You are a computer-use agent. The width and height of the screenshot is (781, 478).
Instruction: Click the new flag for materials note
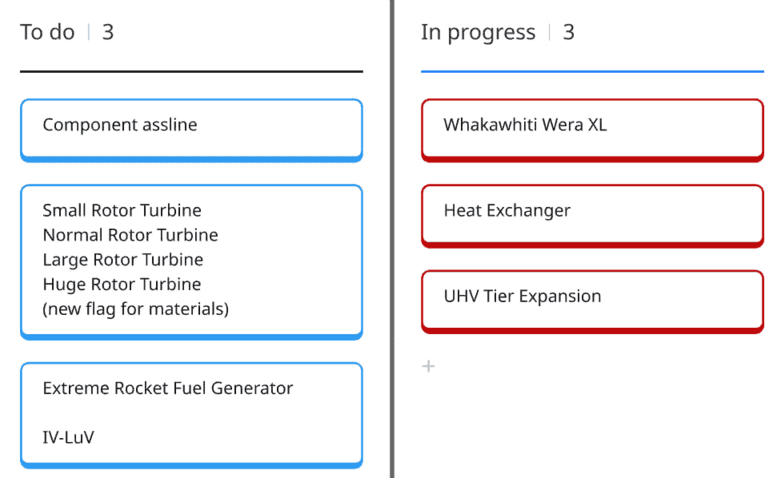point(136,309)
